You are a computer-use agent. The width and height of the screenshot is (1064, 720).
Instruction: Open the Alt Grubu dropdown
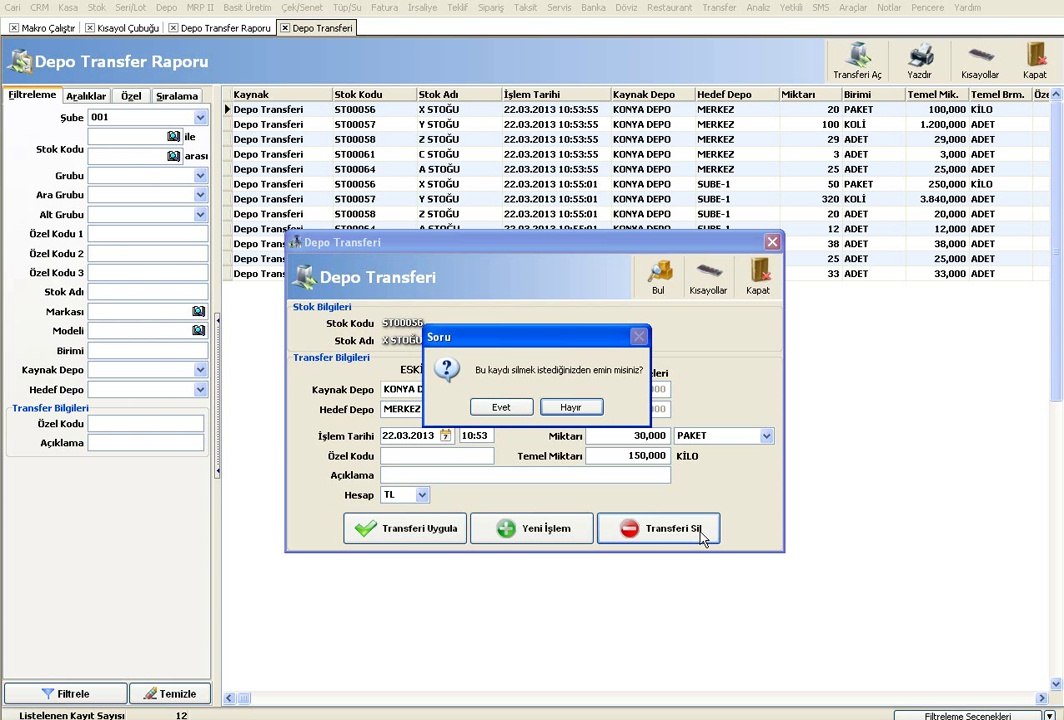(200, 214)
